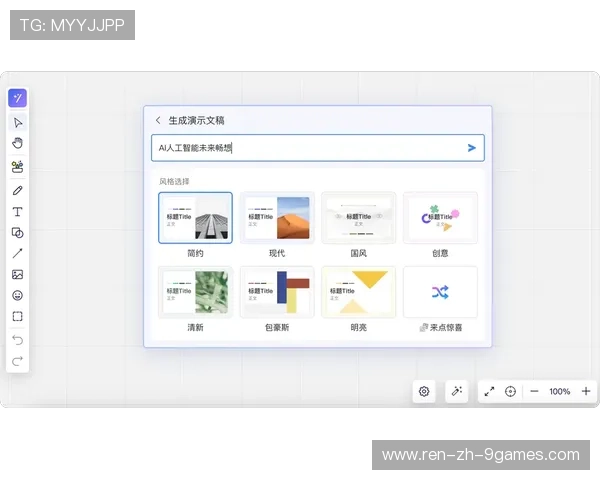Open canvas settings gear

pos(424,392)
